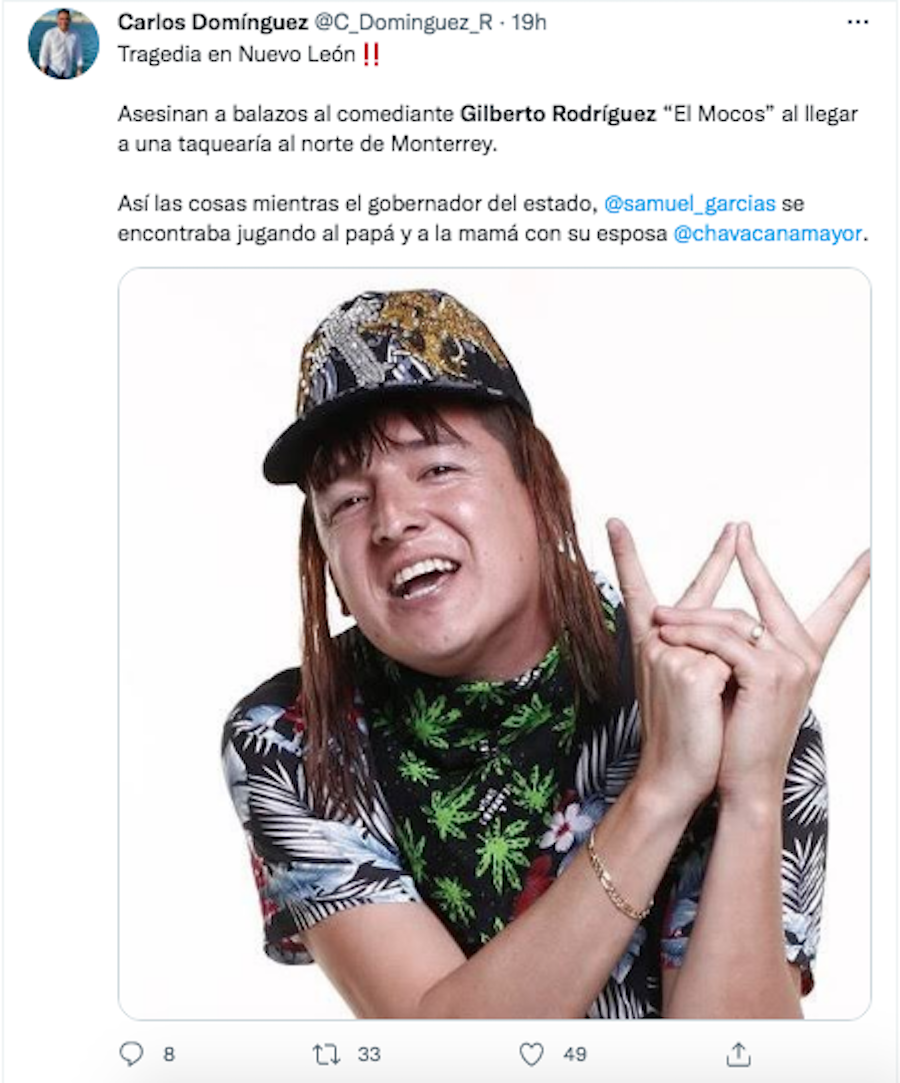Like the tweet with the heart icon
The width and height of the screenshot is (900, 1083).
(531, 1054)
